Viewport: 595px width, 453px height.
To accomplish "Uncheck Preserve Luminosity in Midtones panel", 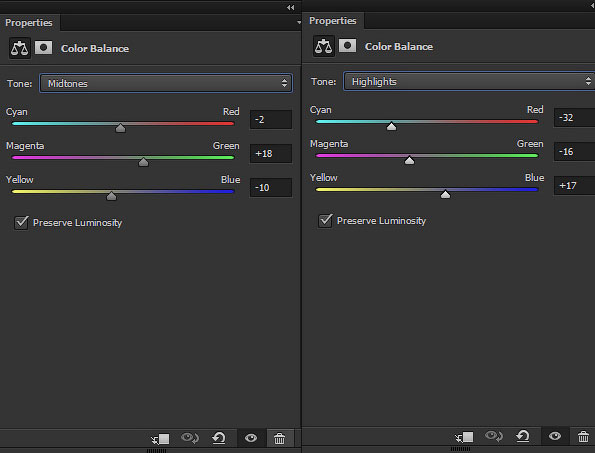I will point(21,222).
